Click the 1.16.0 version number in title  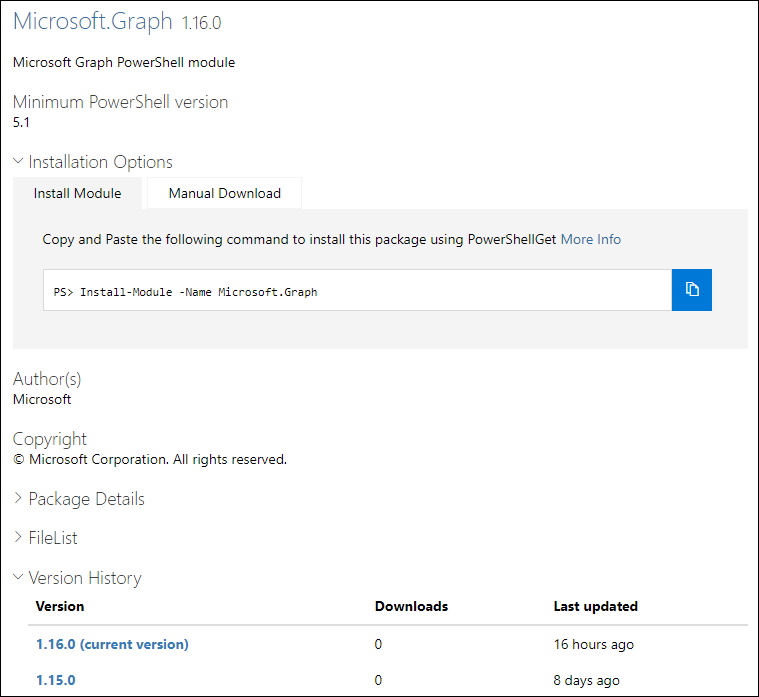201,23
